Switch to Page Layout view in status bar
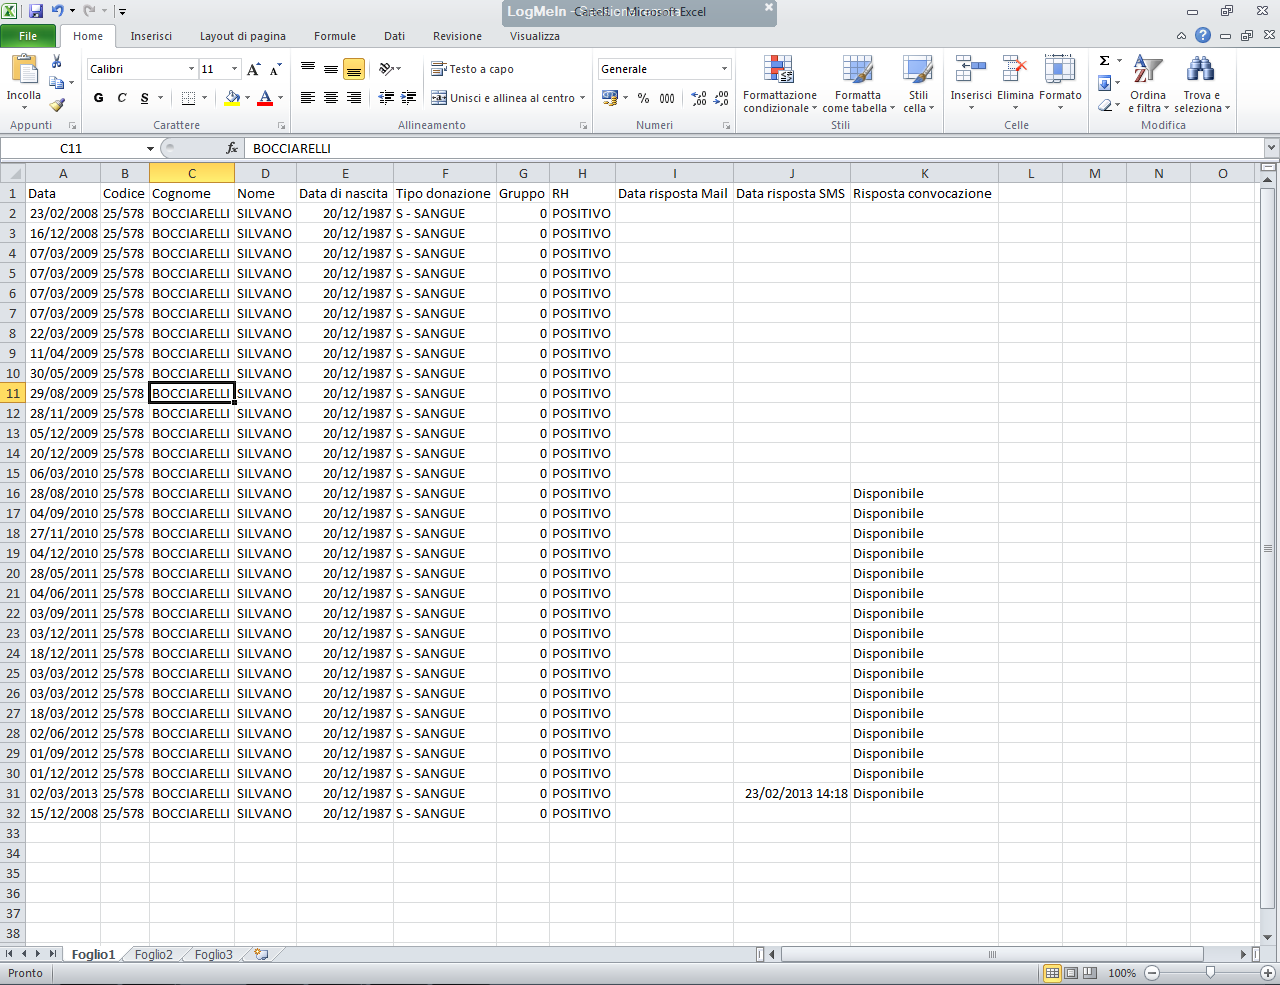 pos(1071,973)
